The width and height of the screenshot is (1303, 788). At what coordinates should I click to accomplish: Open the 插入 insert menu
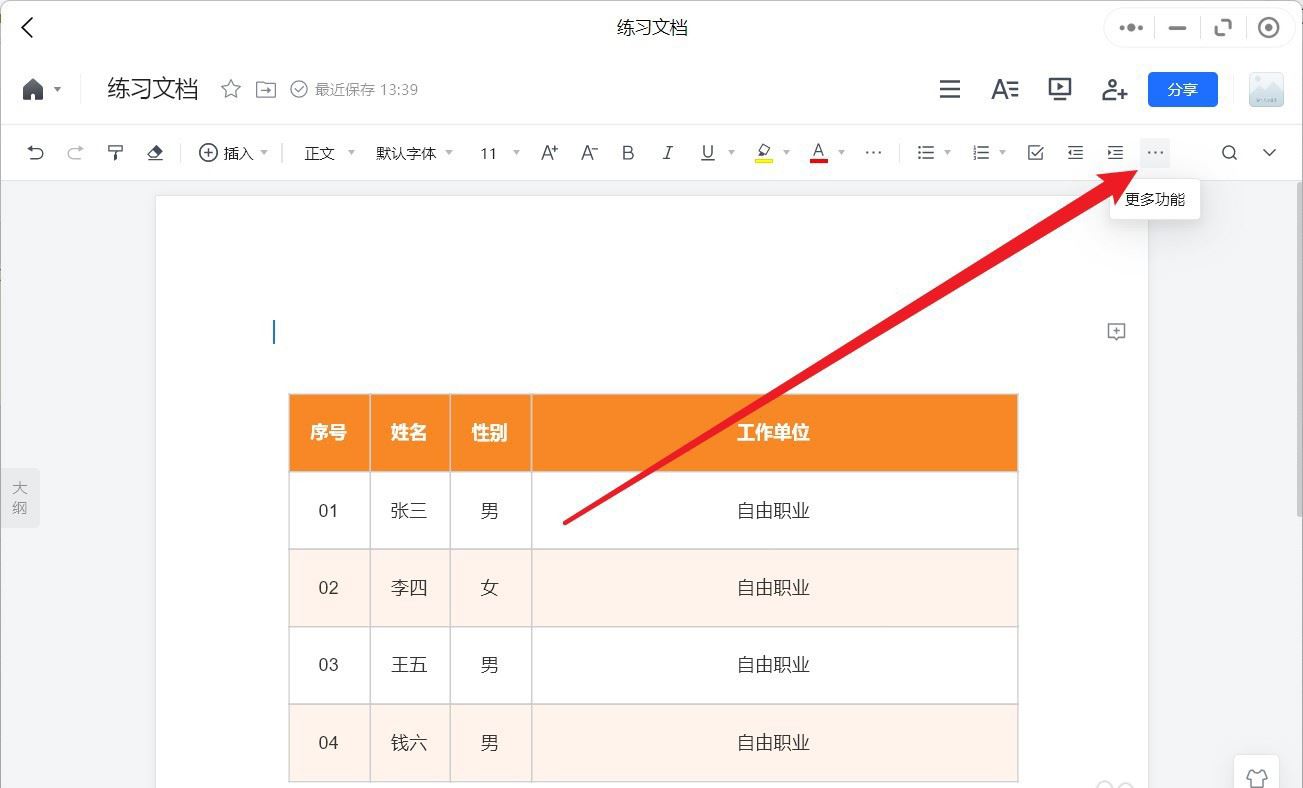234,153
